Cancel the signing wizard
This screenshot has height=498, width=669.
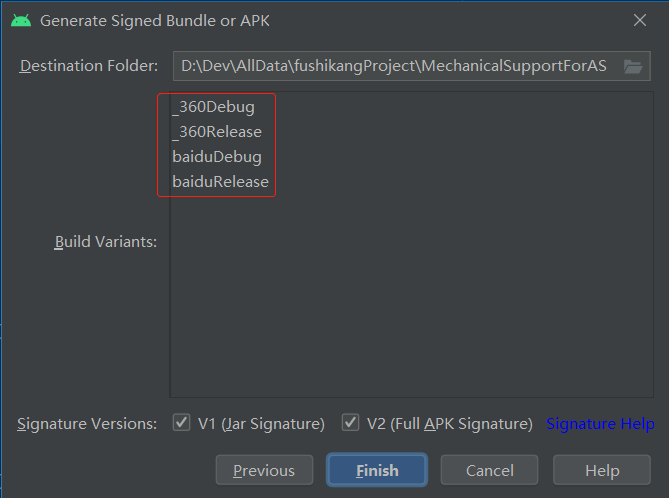click(490, 470)
